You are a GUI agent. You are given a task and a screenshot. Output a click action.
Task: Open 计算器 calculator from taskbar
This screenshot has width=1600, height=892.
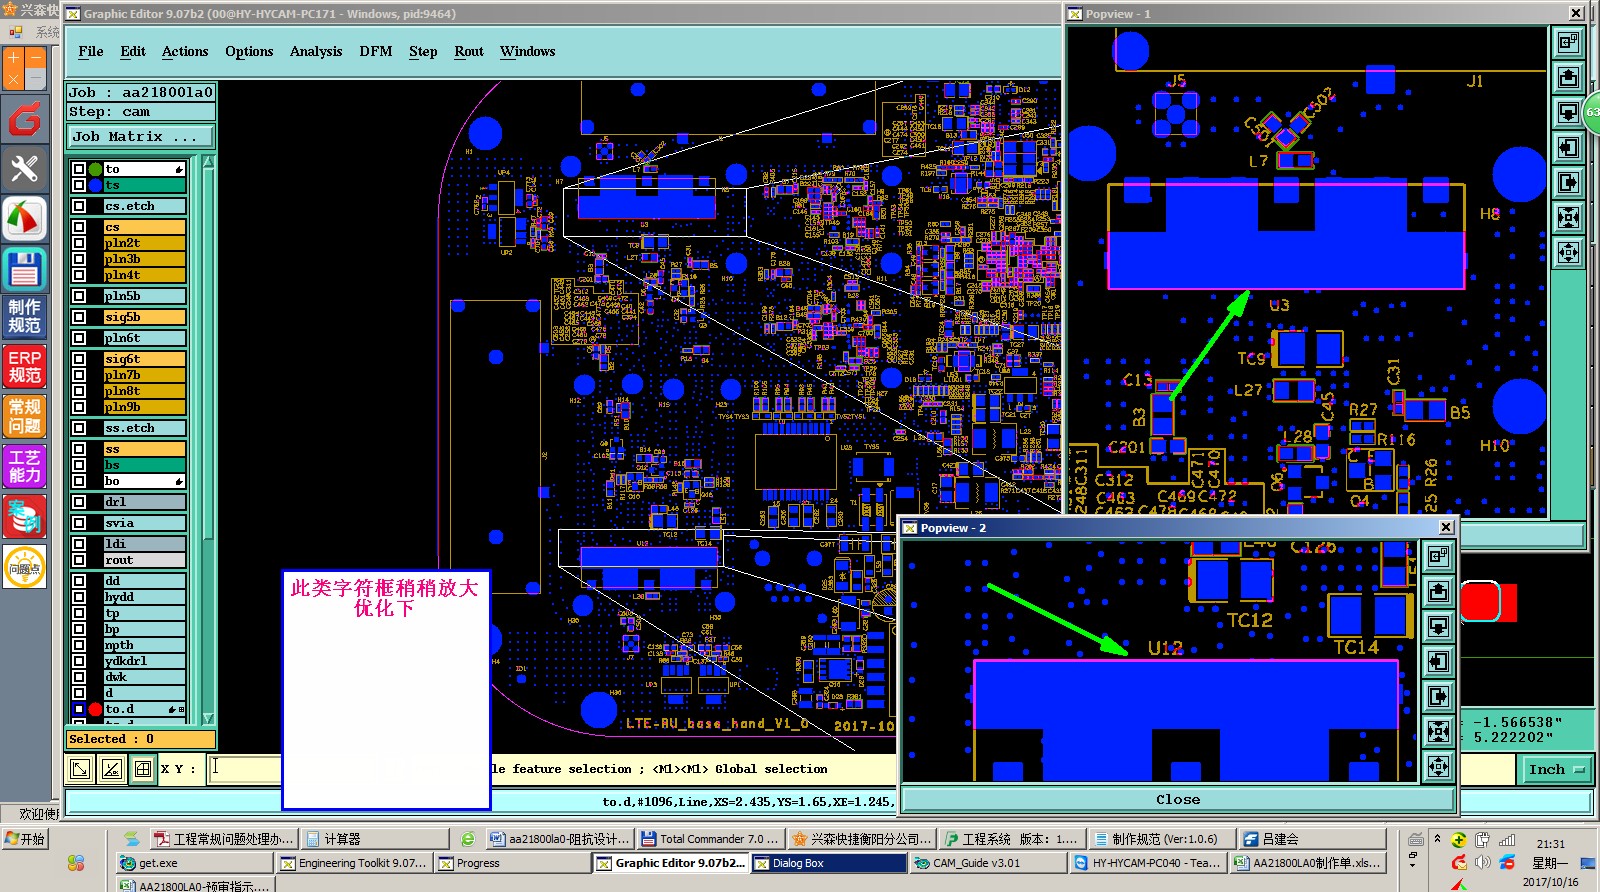(x=373, y=839)
